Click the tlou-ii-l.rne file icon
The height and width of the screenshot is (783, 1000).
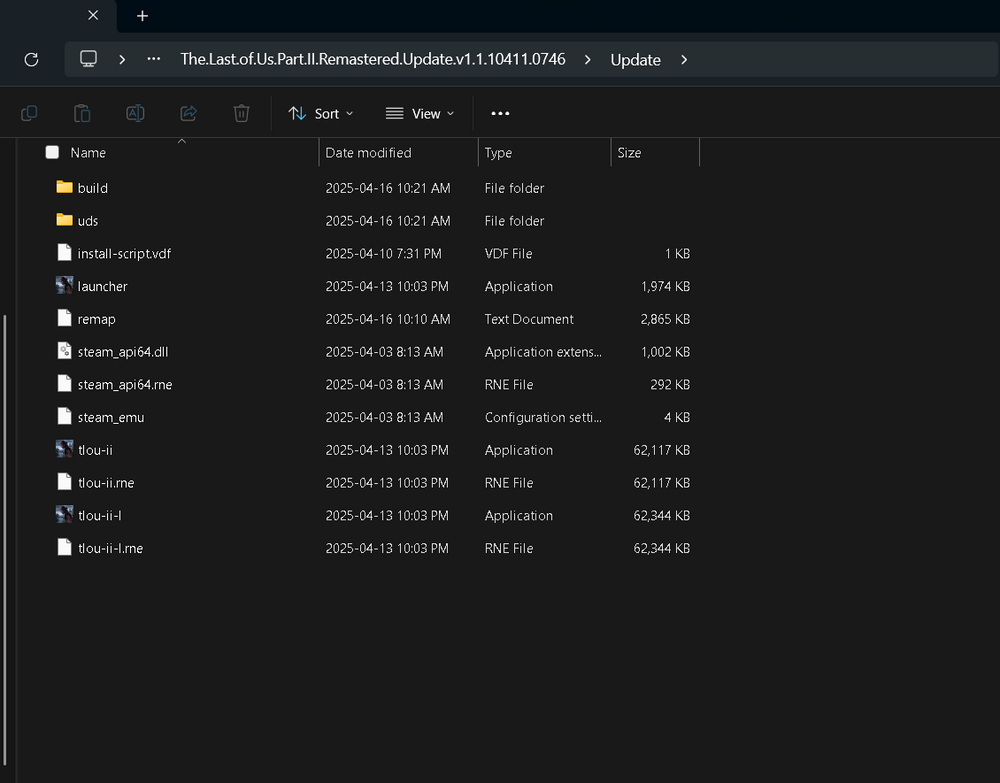(64, 547)
